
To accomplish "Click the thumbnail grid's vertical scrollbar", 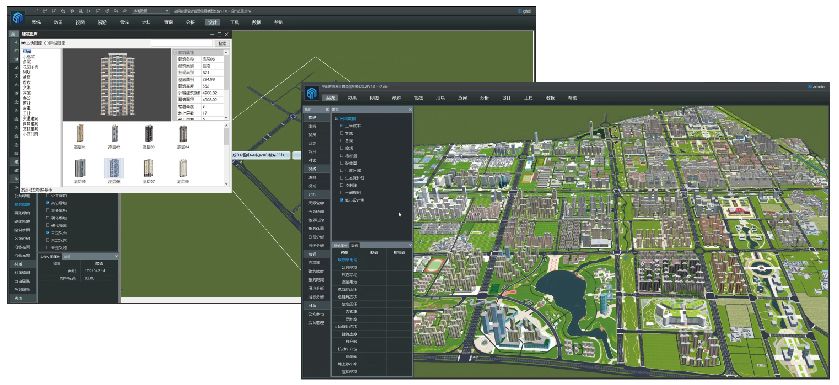I will point(227,154).
